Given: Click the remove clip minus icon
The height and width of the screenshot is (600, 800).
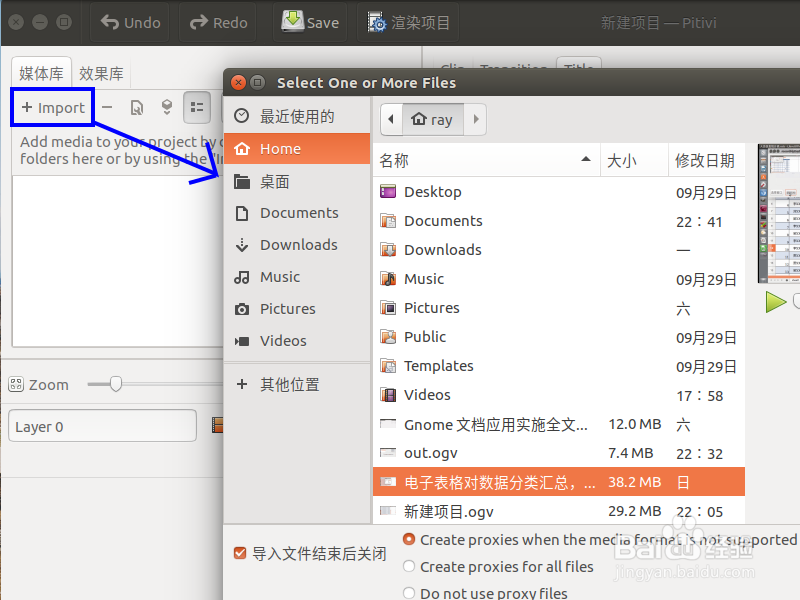Looking at the screenshot, I should [x=107, y=108].
